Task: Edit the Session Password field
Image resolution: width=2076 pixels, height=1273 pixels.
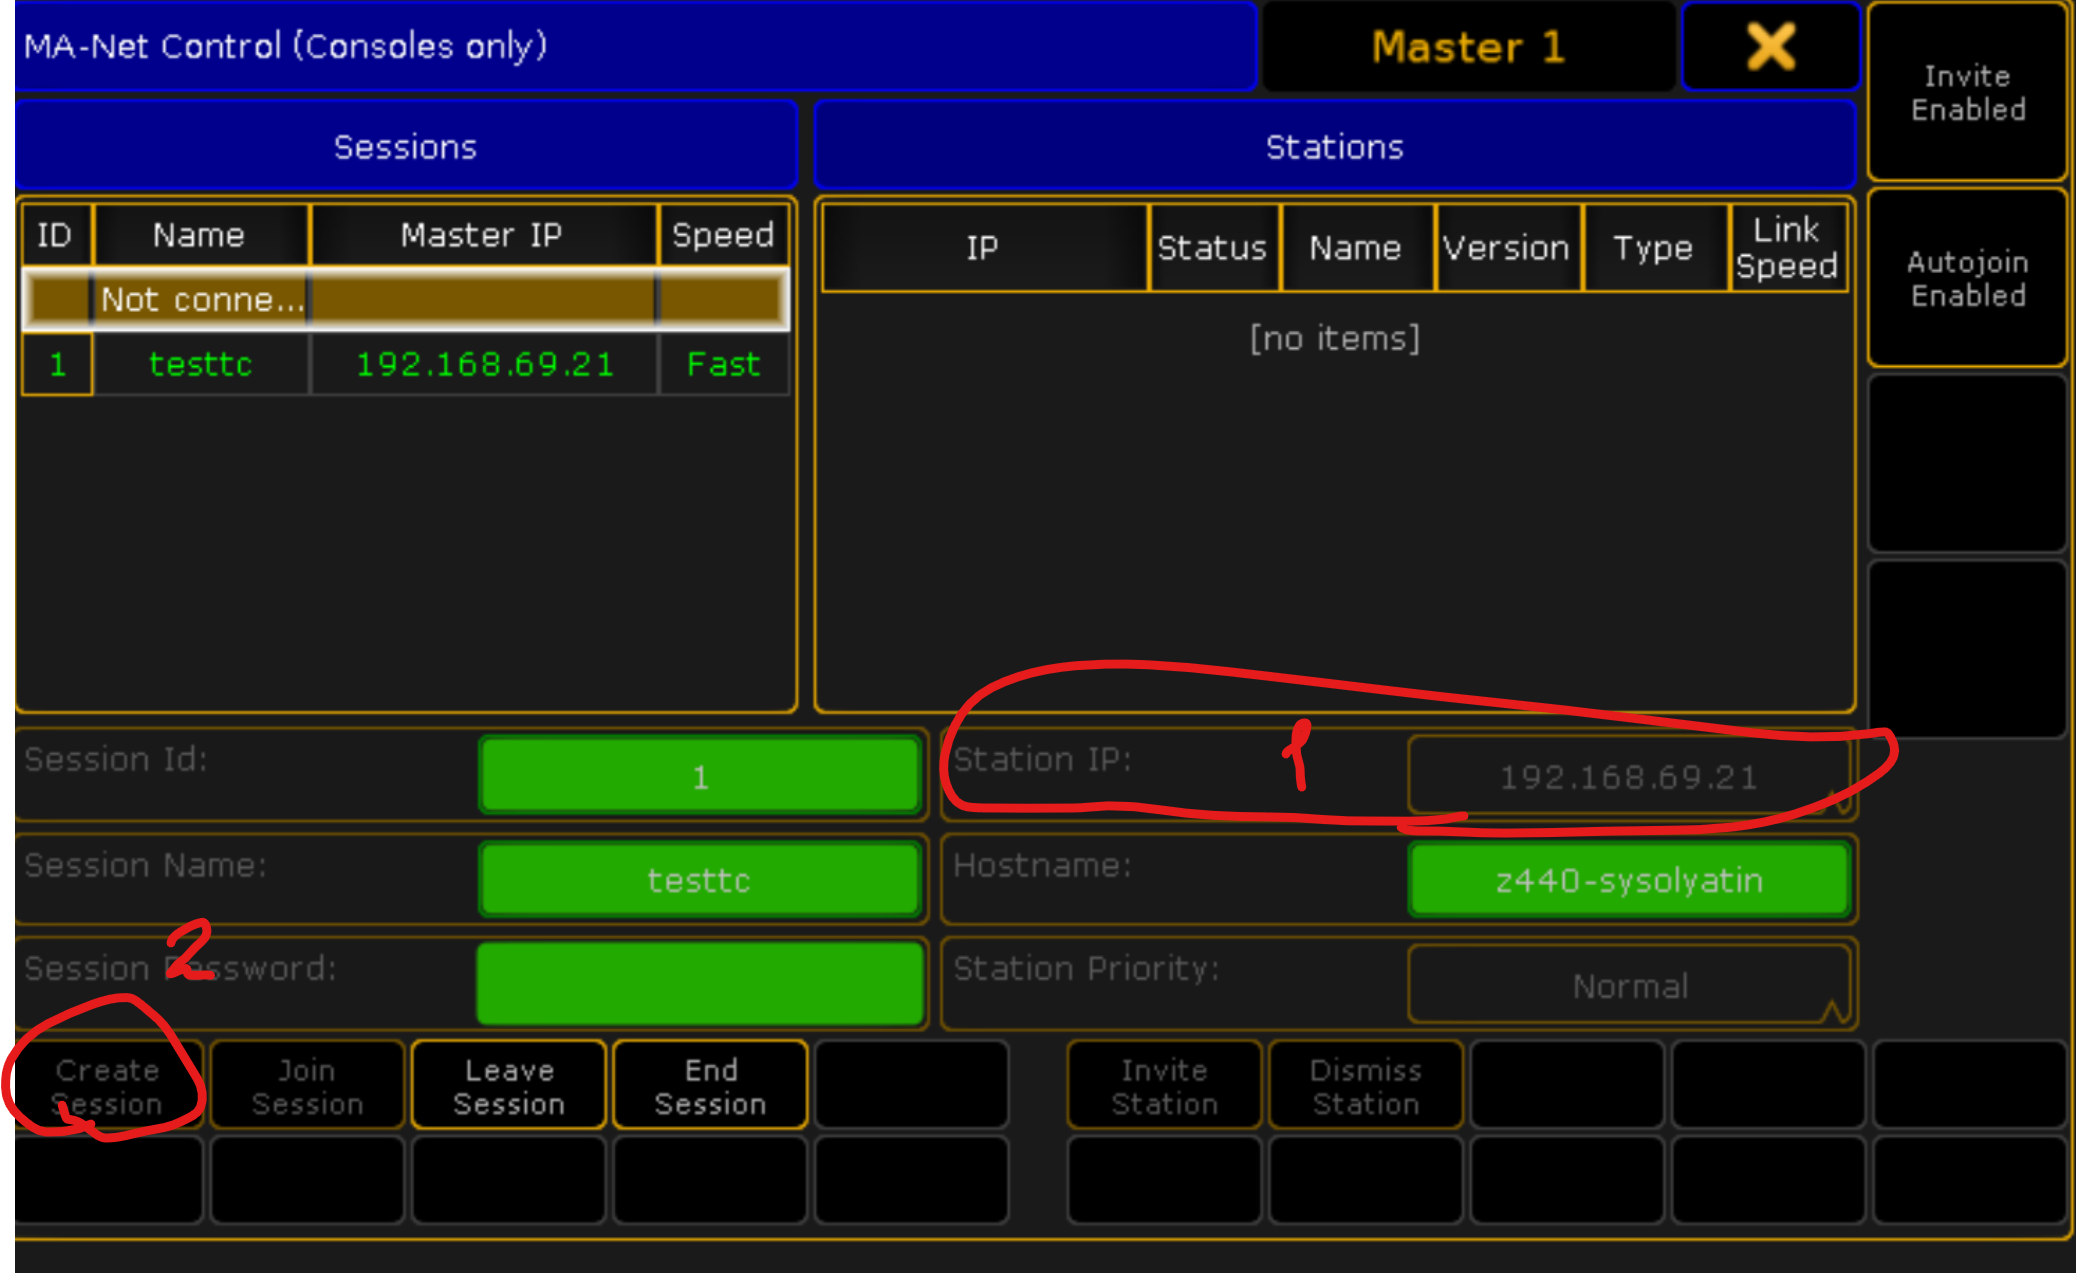Action: coord(700,984)
